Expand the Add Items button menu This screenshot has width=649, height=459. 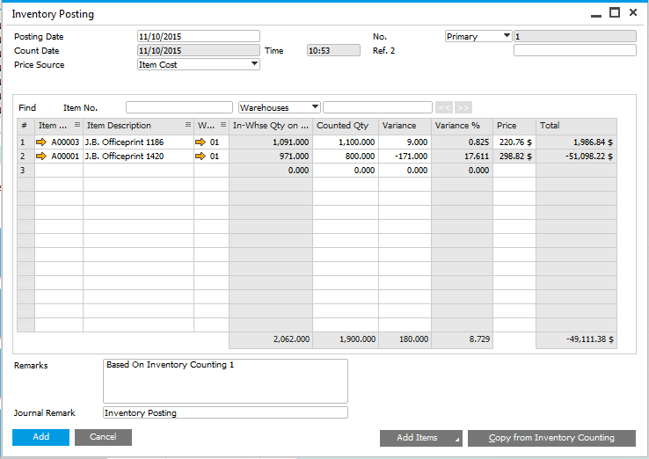click(x=457, y=440)
